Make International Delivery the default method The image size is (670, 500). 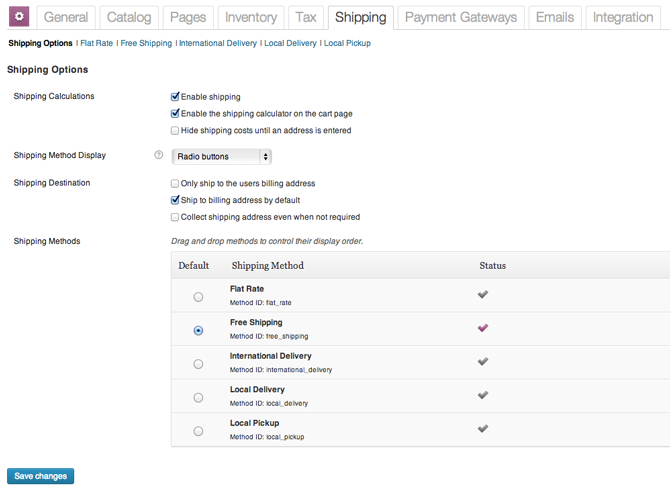pyautogui.click(x=198, y=364)
